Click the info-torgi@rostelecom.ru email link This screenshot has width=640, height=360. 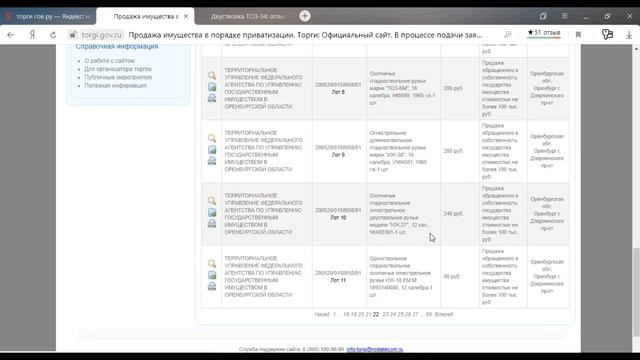[x=375, y=349]
